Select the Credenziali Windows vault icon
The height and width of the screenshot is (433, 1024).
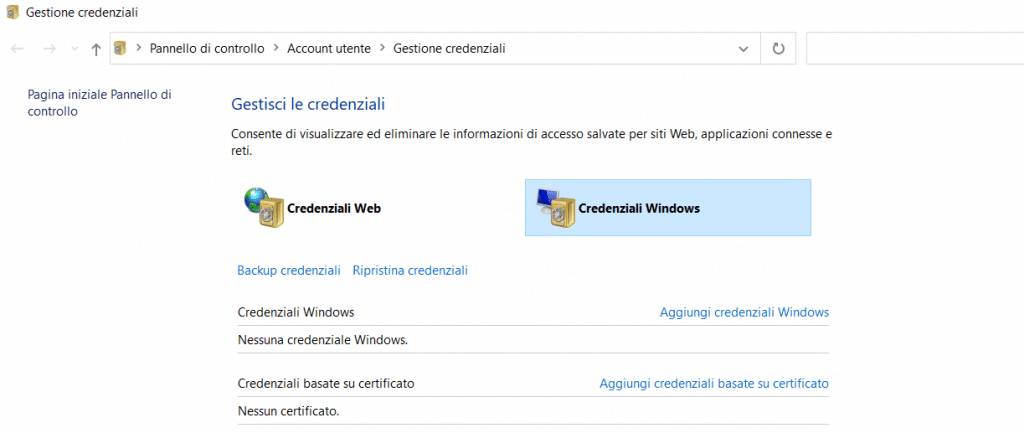[555, 208]
